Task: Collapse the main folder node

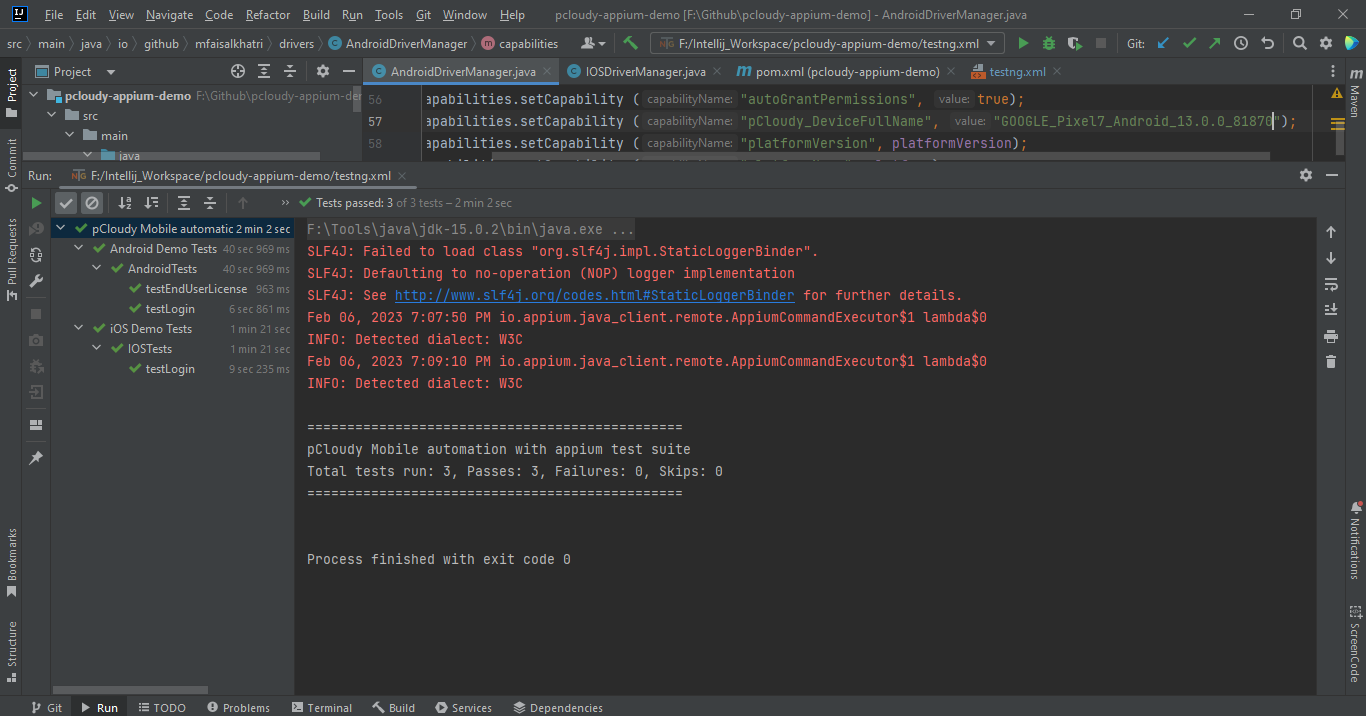Action: 69,136
